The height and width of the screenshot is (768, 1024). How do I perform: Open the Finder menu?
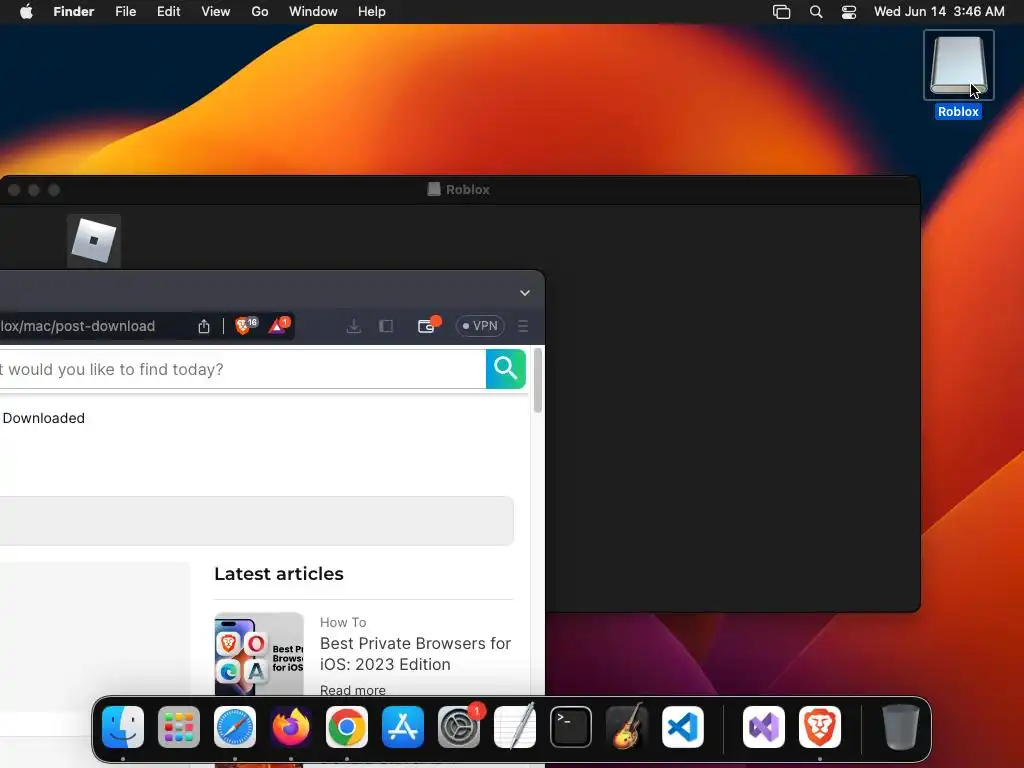click(x=74, y=12)
